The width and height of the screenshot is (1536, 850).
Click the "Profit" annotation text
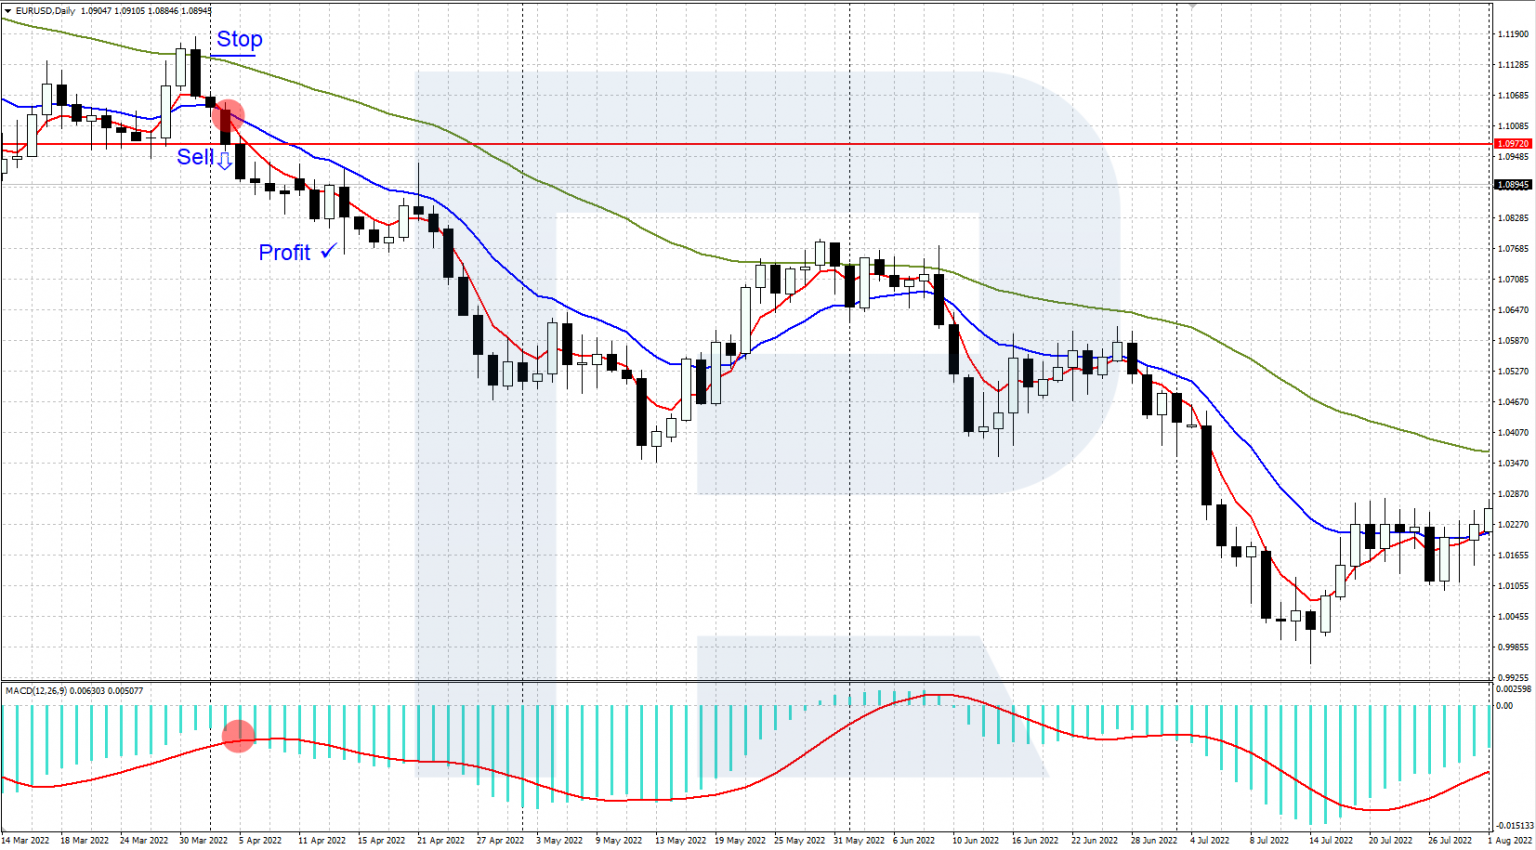285,253
